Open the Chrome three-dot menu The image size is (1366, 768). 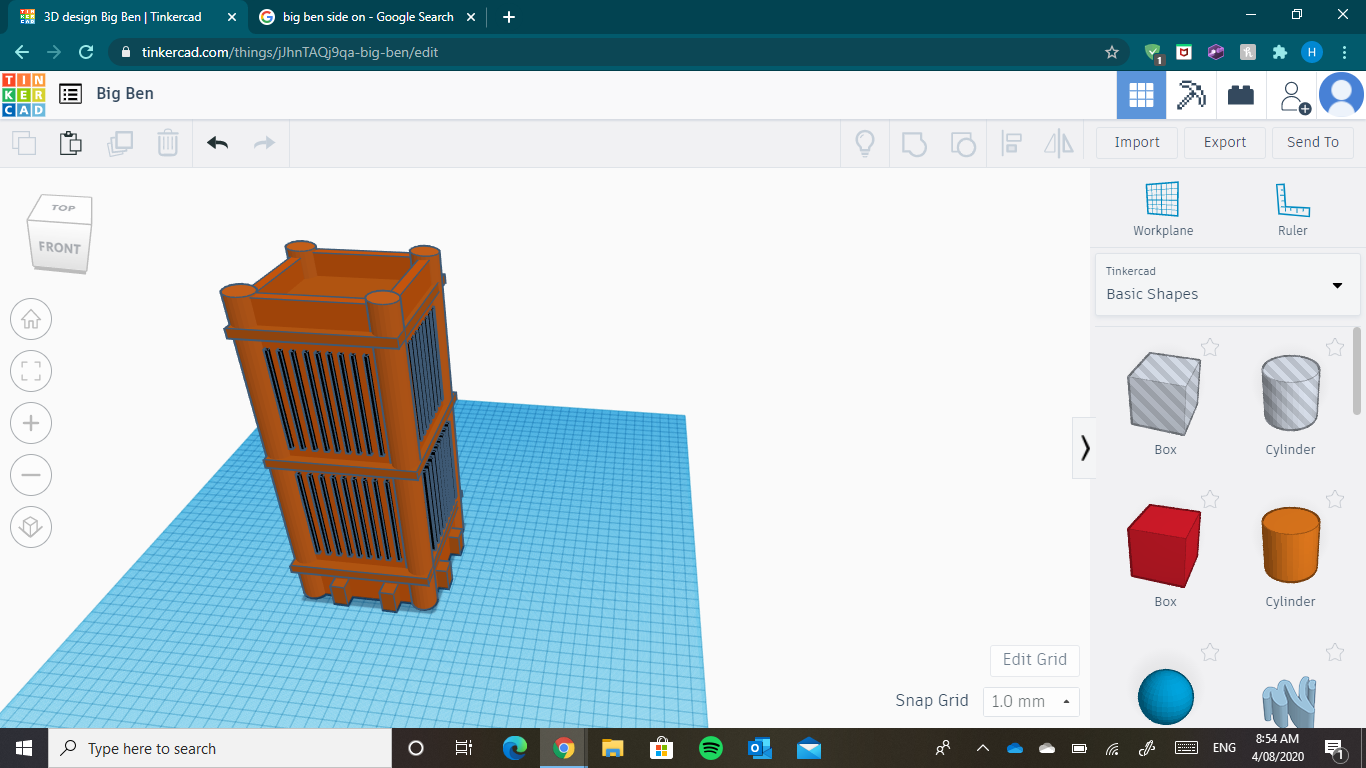pyautogui.click(x=1345, y=52)
